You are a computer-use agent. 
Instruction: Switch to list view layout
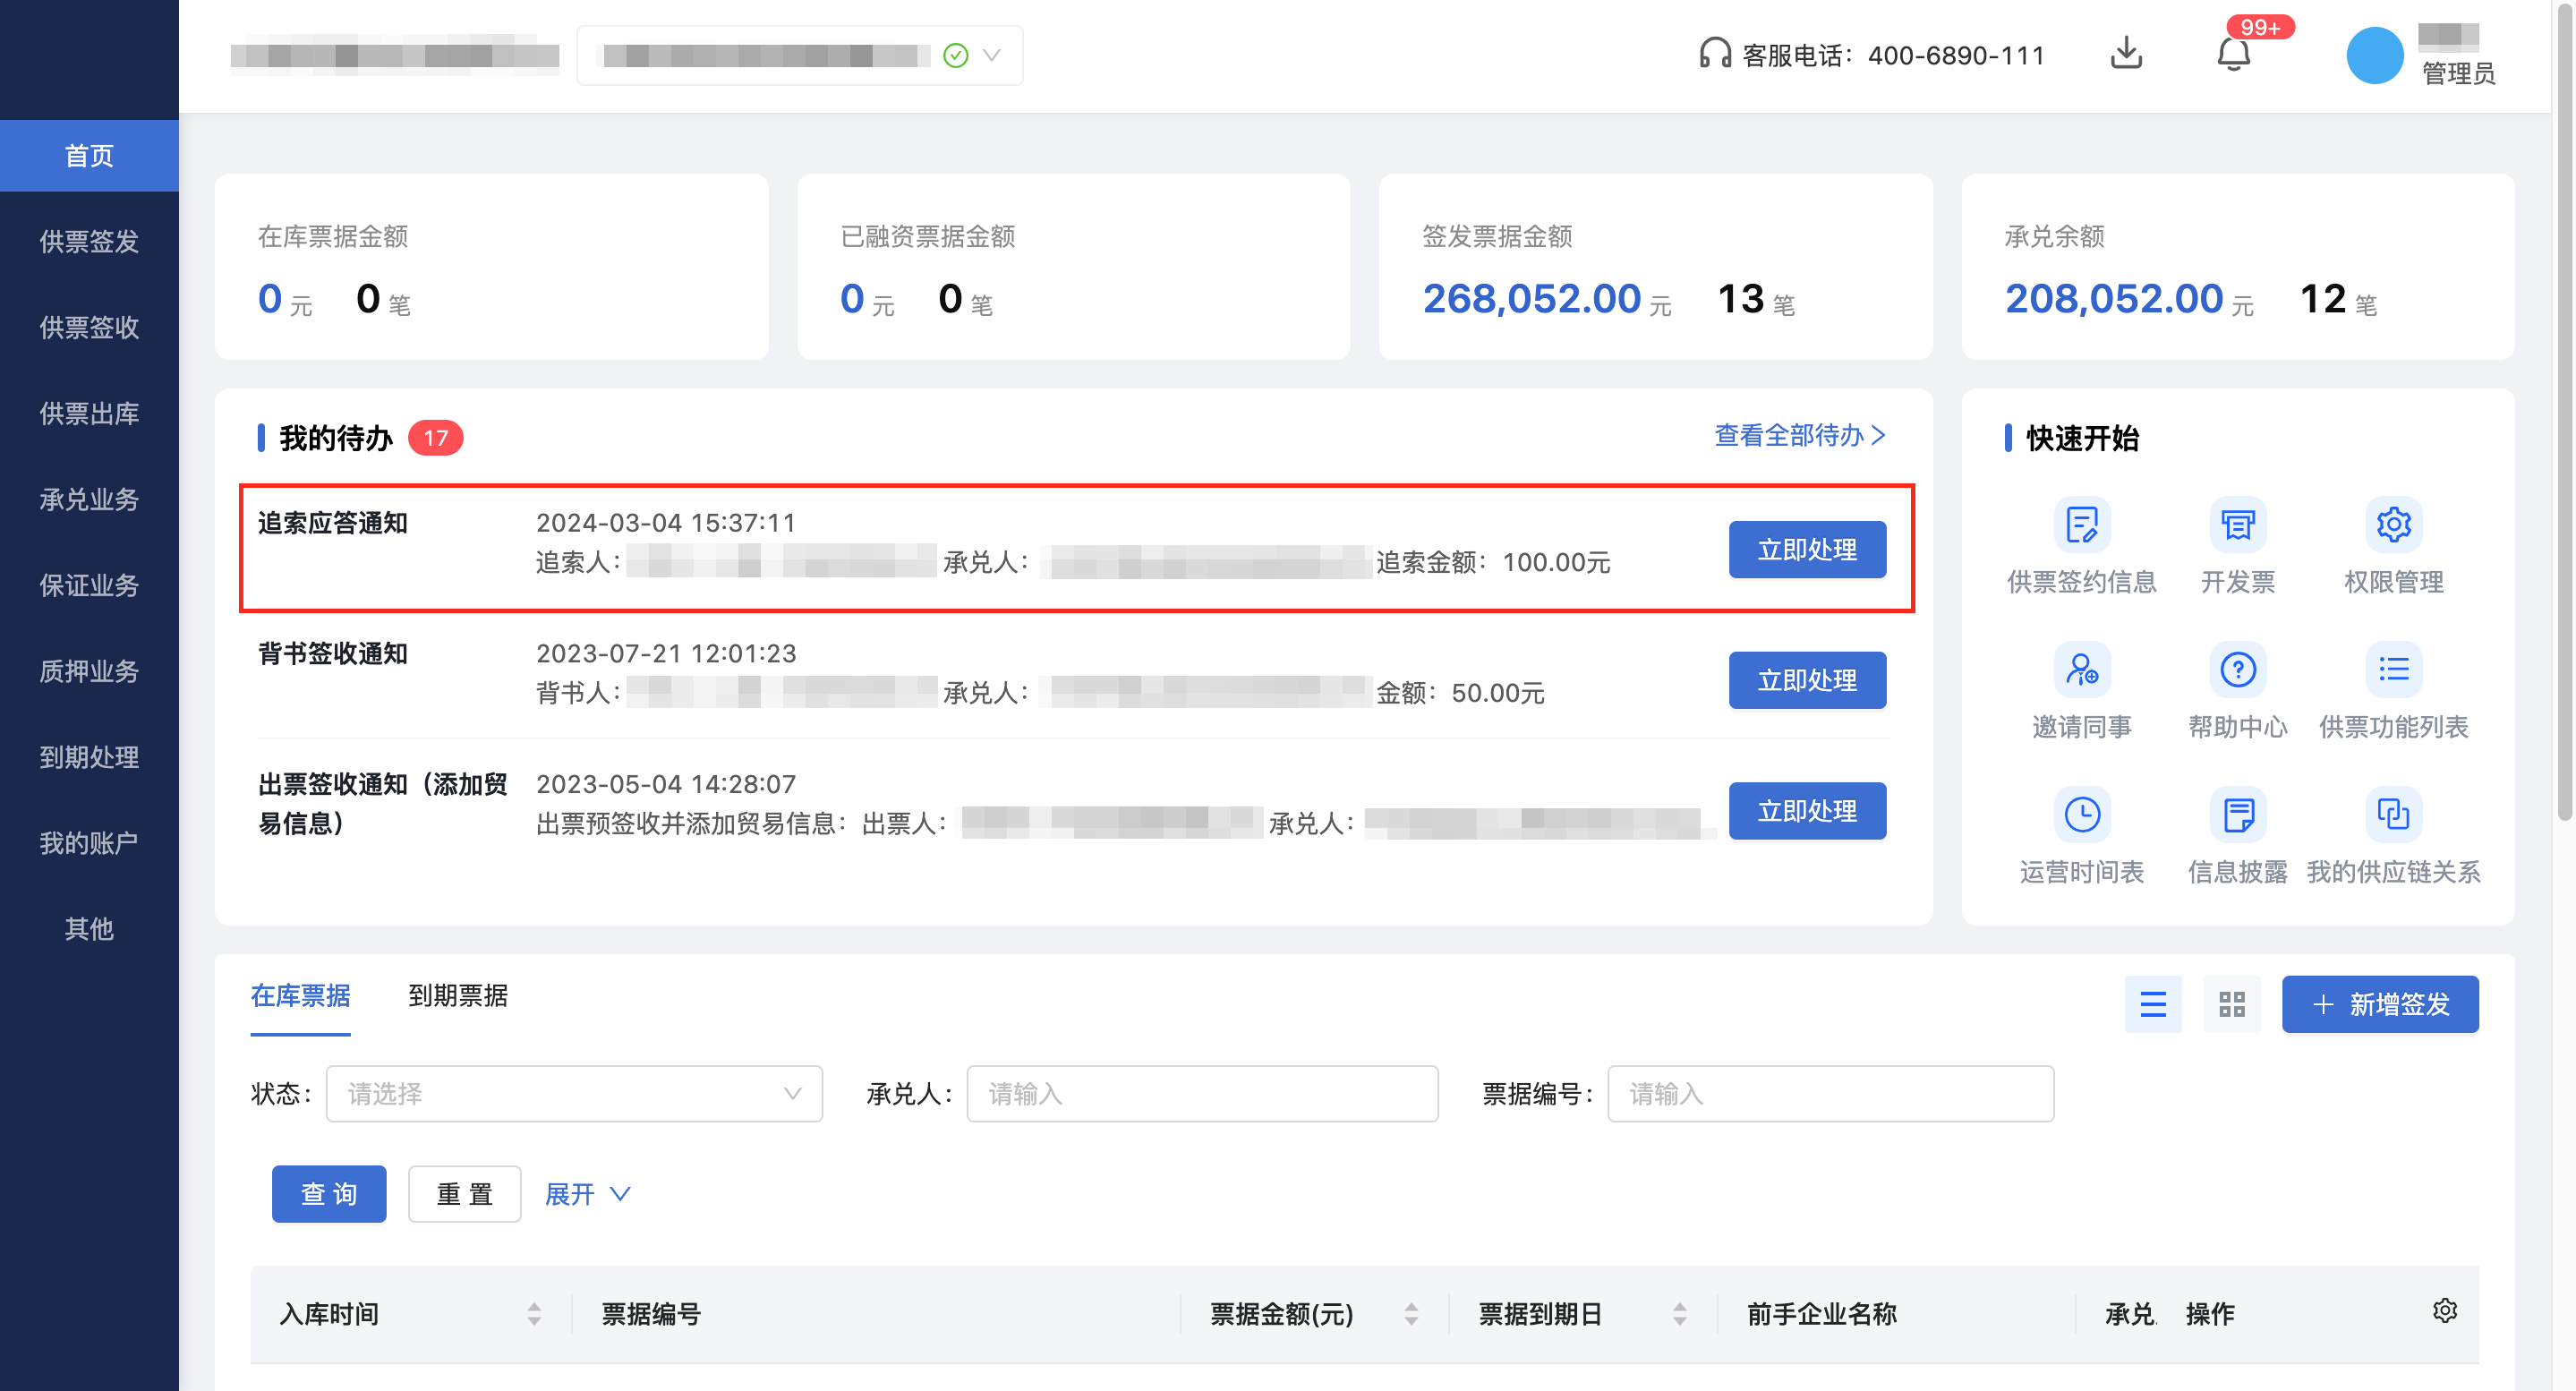point(2152,1004)
